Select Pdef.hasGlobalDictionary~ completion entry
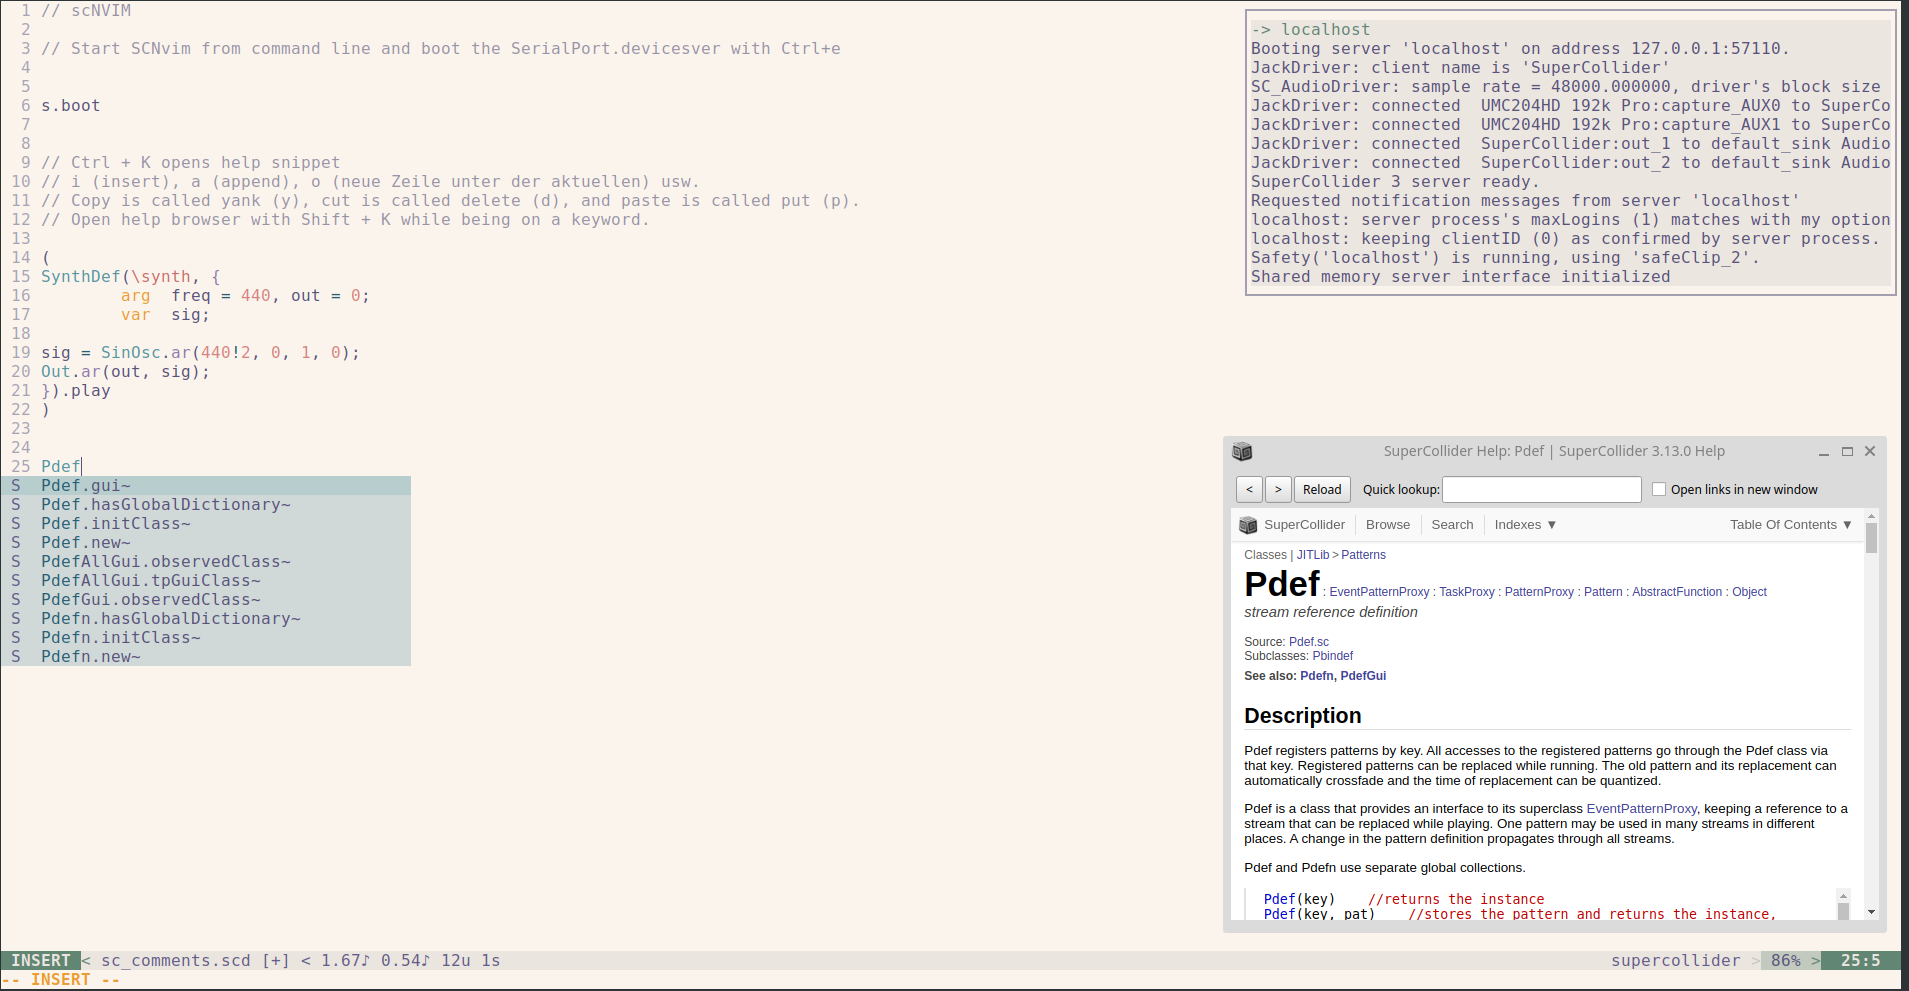 pos(206,505)
